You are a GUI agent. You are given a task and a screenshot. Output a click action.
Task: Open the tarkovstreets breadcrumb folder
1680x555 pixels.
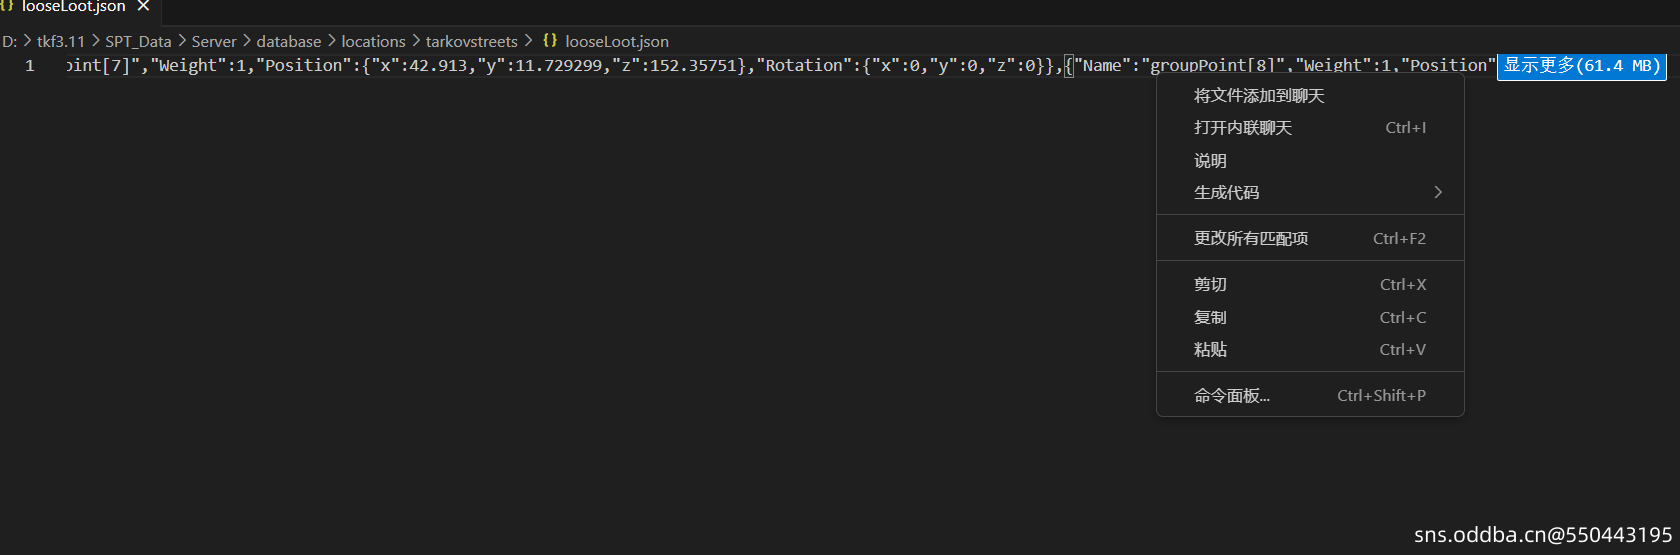click(472, 41)
